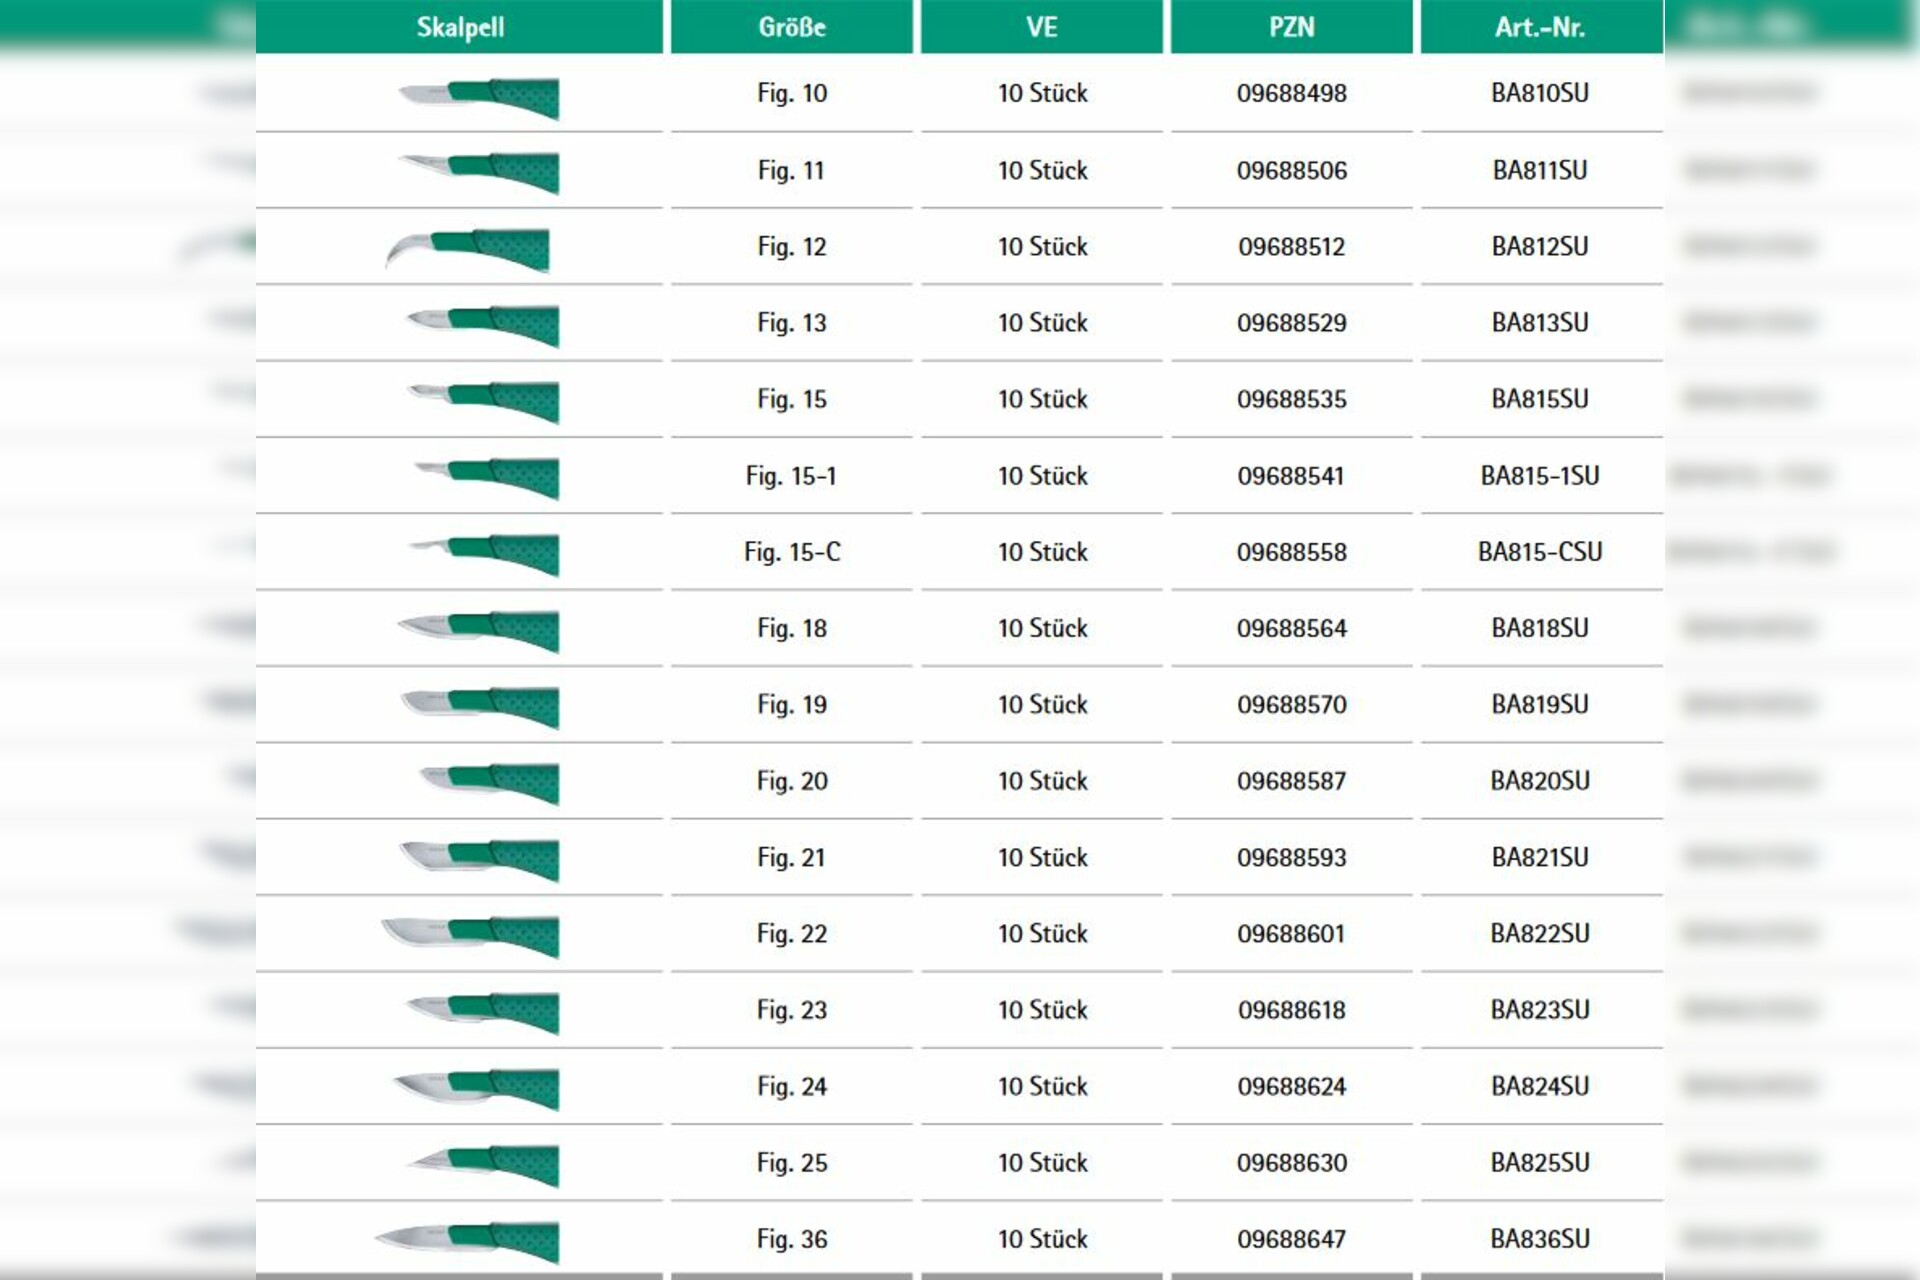Click the PZN column header
Screen dimensions: 1920x1280
1292,27
